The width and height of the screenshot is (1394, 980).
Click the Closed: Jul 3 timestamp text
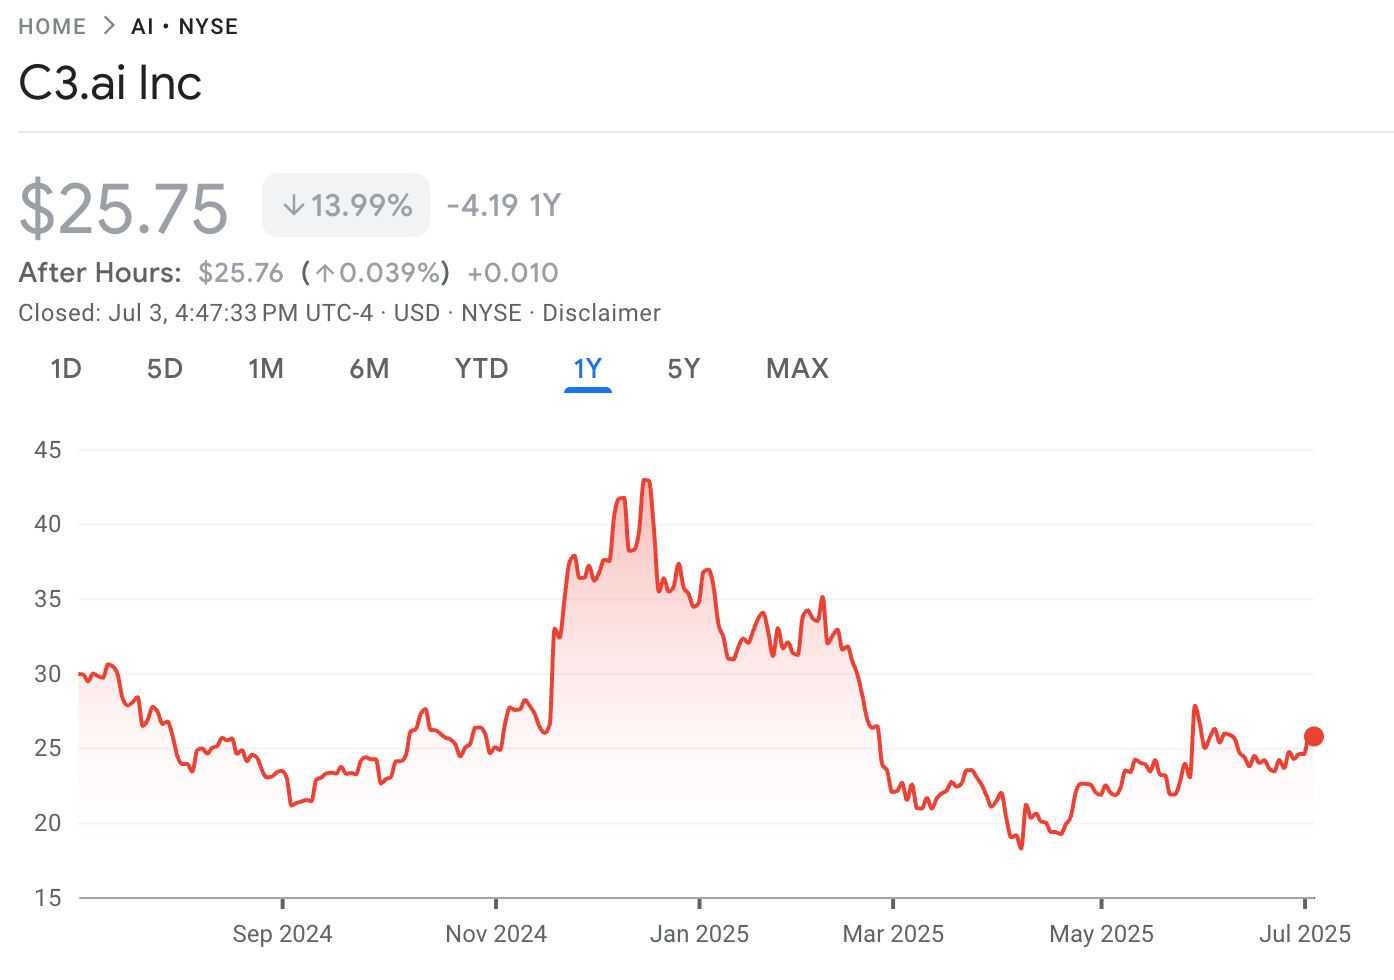click(x=195, y=313)
